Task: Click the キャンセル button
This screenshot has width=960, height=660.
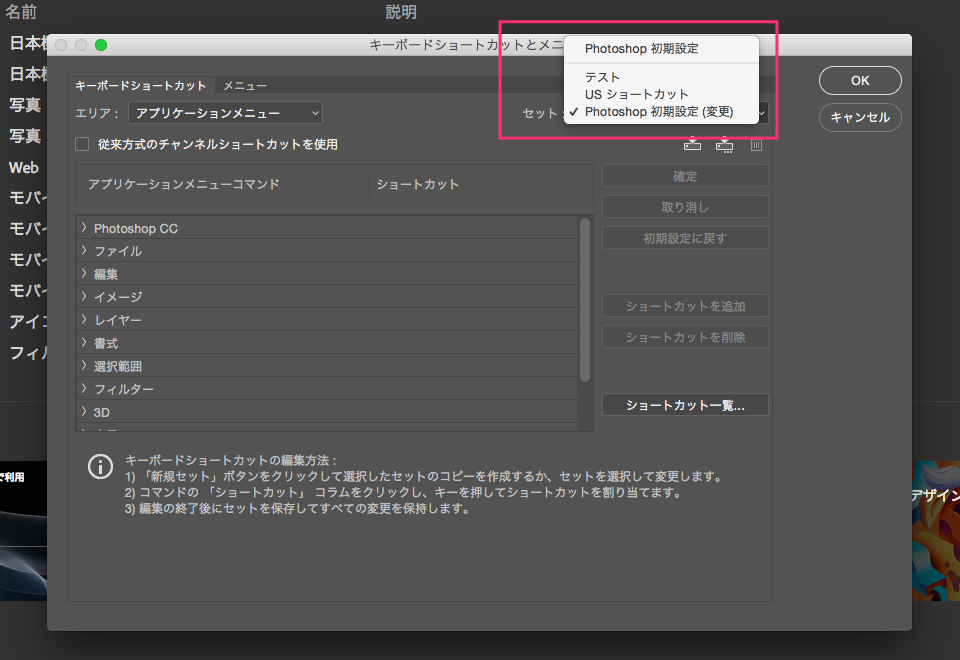Action: (860, 117)
